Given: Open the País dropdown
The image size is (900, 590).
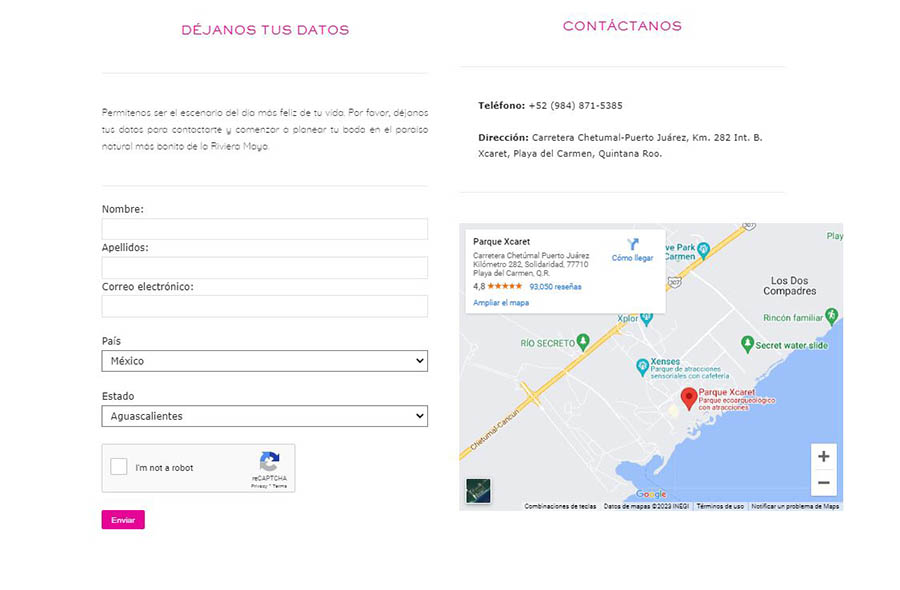Looking at the screenshot, I should [x=264, y=361].
